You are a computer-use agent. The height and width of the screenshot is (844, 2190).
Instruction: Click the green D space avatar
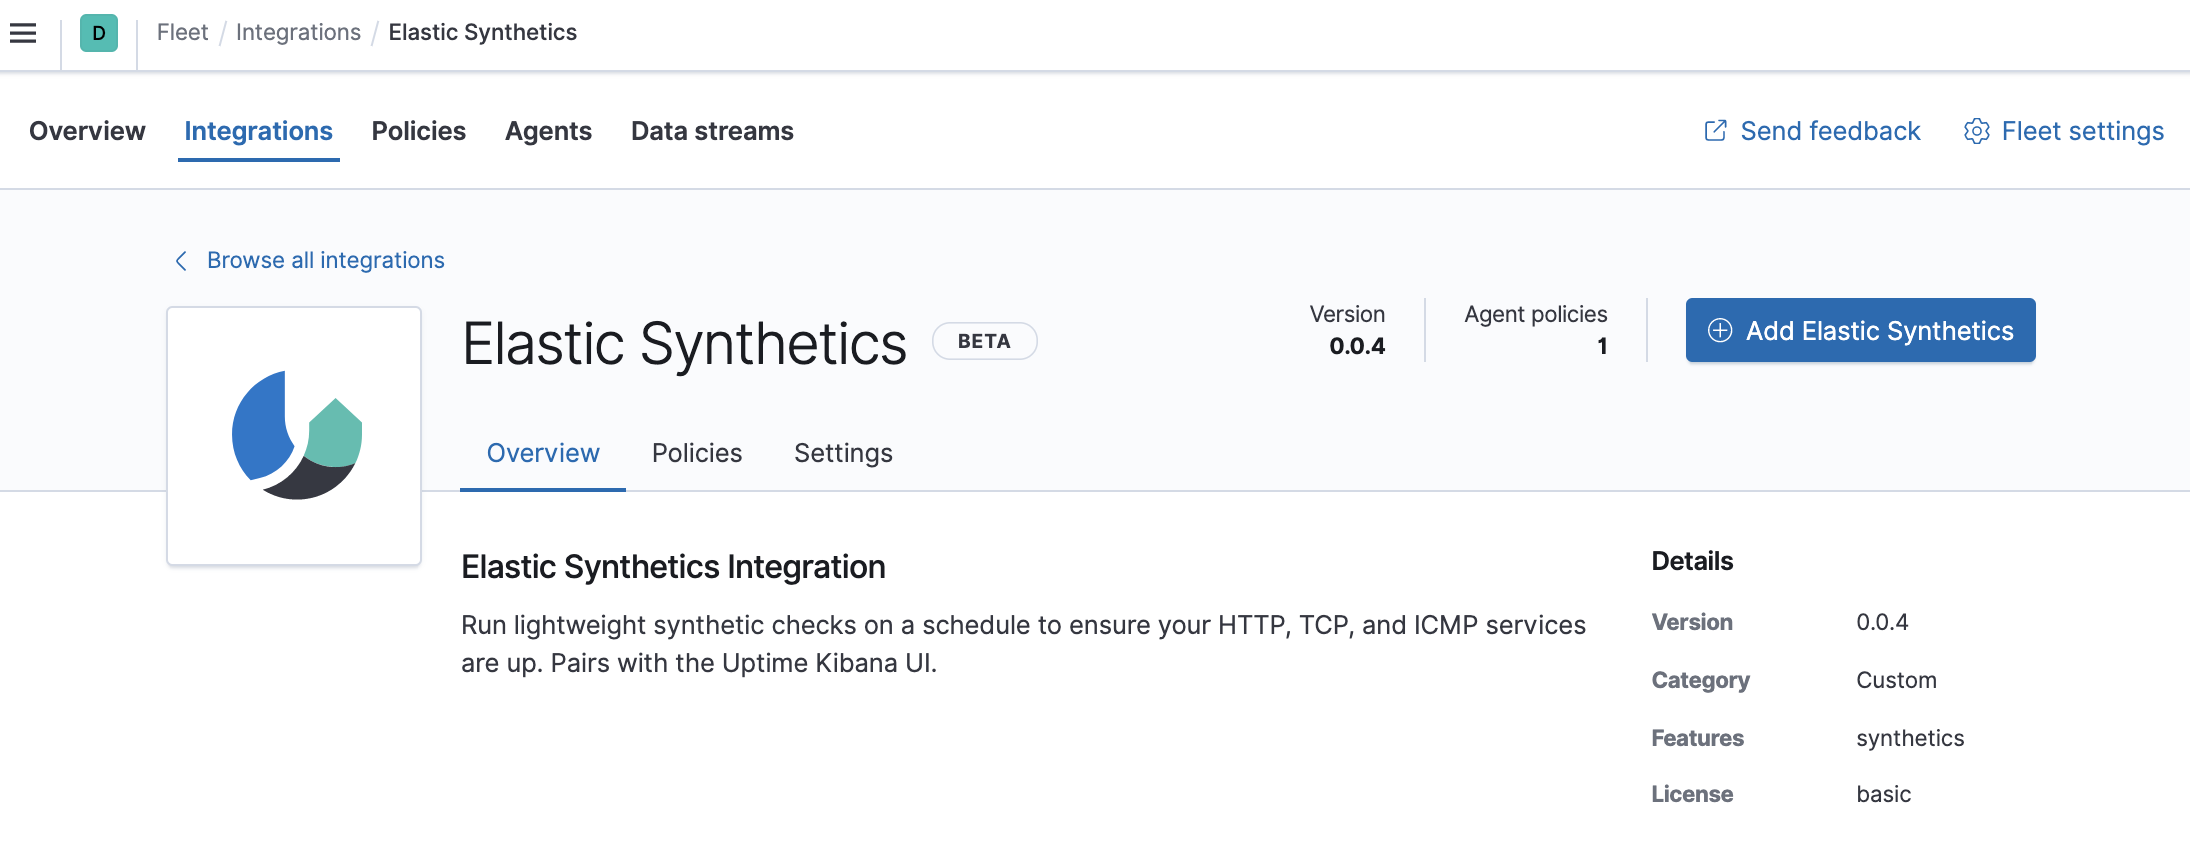[x=99, y=33]
